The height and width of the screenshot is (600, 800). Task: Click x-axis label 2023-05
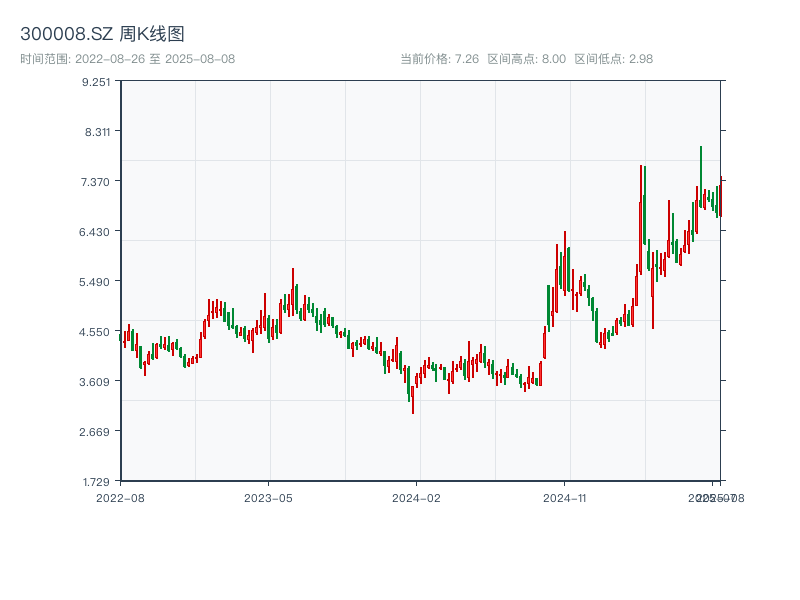[268, 498]
